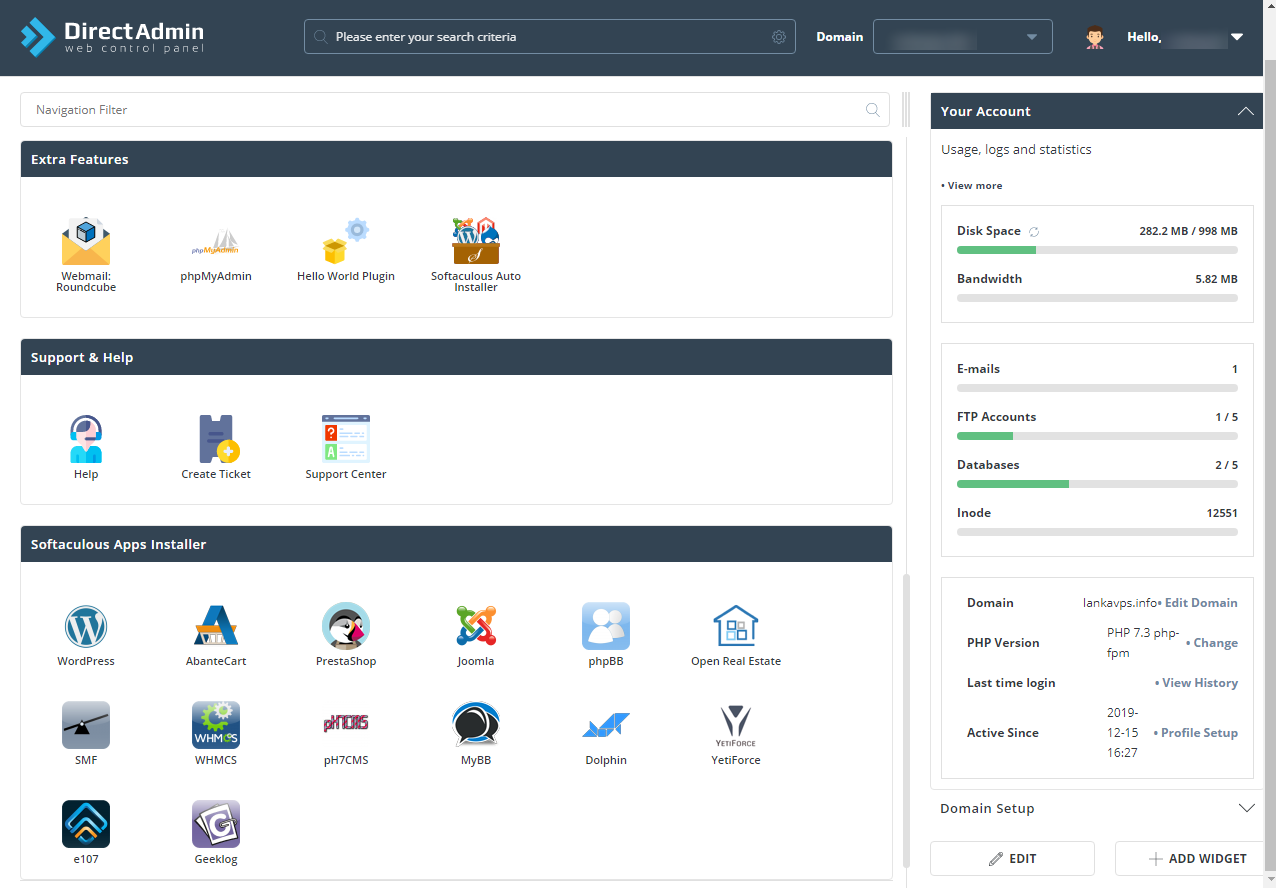Select the AbanteCart app
The width and height of the screenshot is (1276, 888).
[x=216, y=634]
